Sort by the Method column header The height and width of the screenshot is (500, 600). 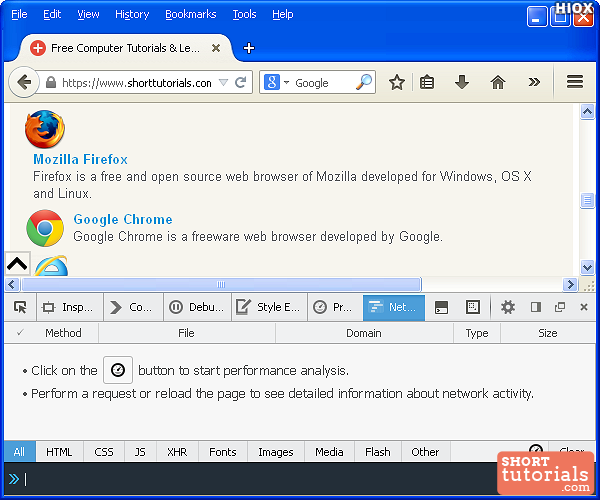click(63, 333)
